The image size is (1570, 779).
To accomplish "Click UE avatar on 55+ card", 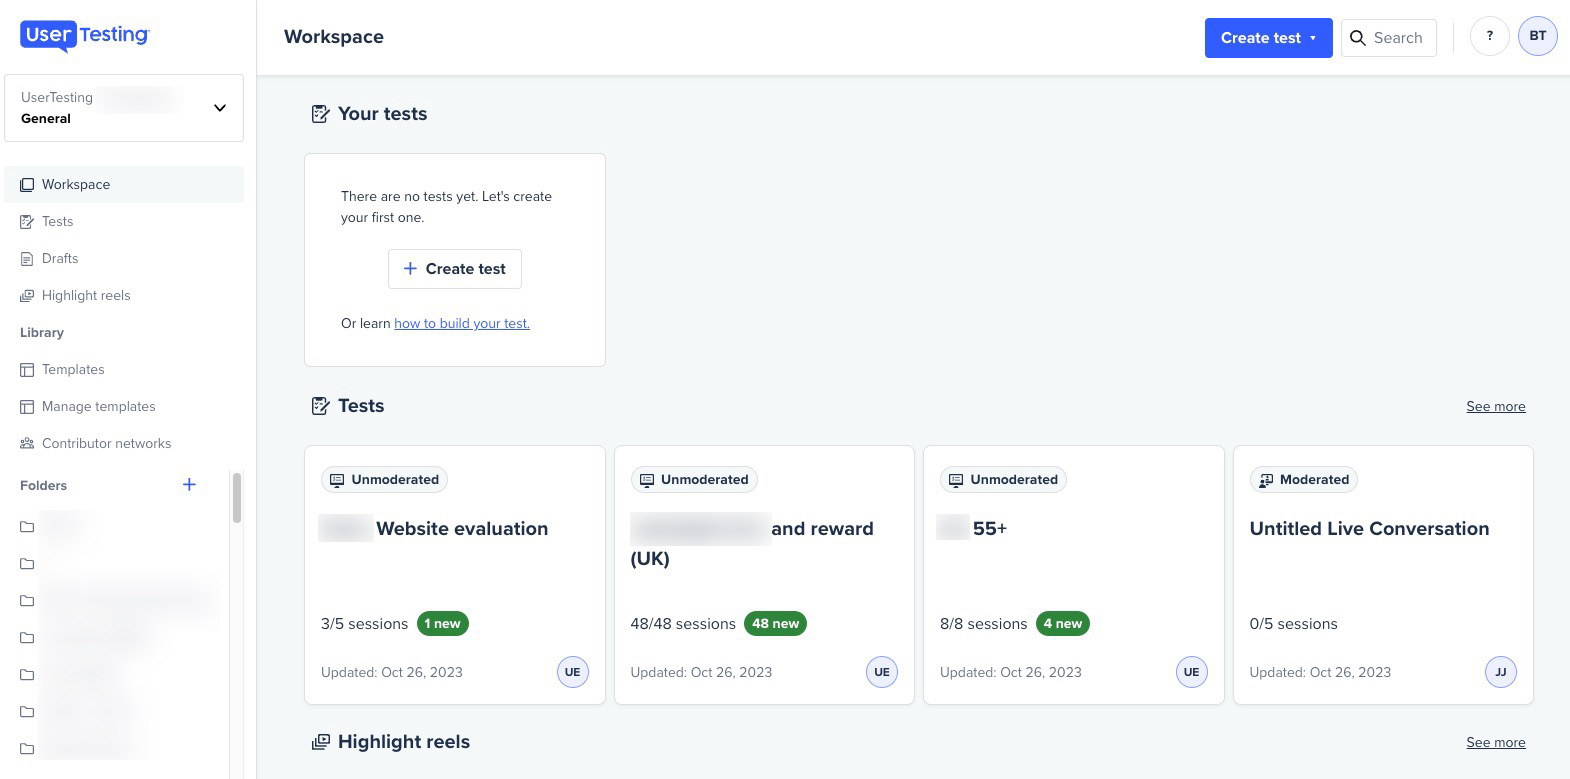I will [x=1192, y=672].
